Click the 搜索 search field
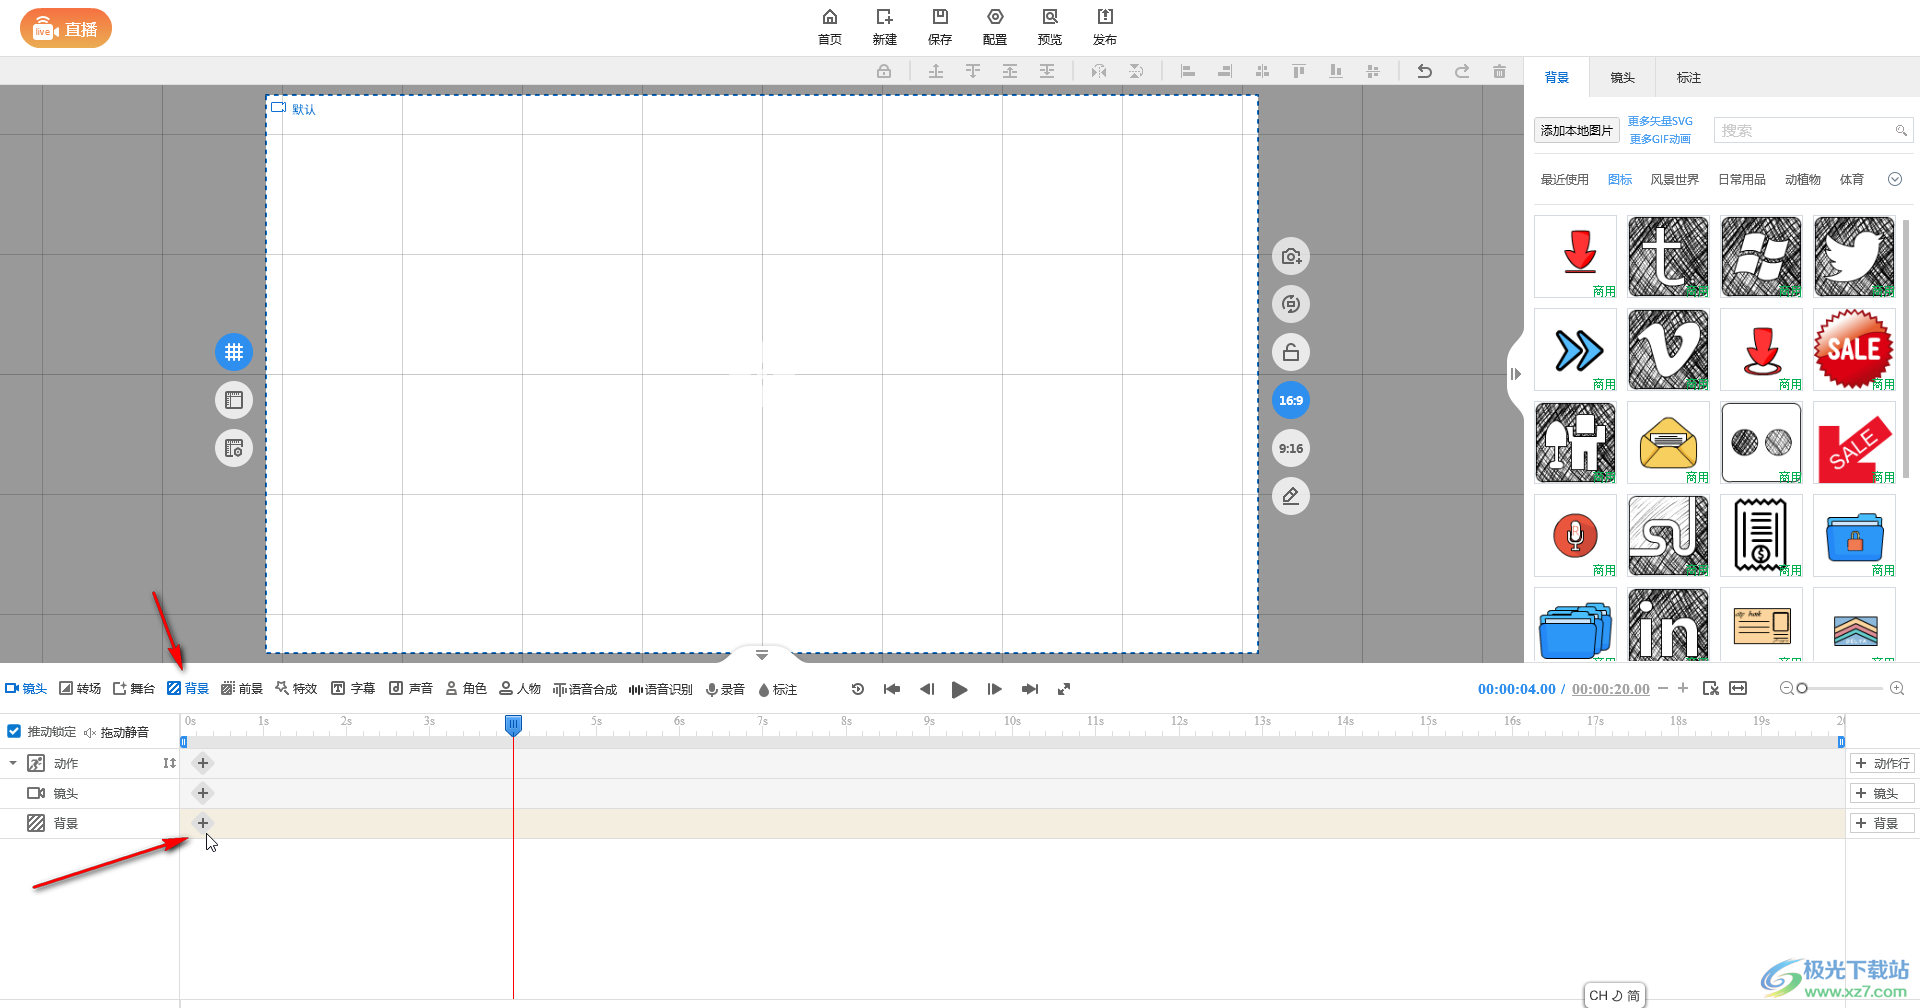The width and height of the screenshot is (1920, 1008). point(1813,130)
